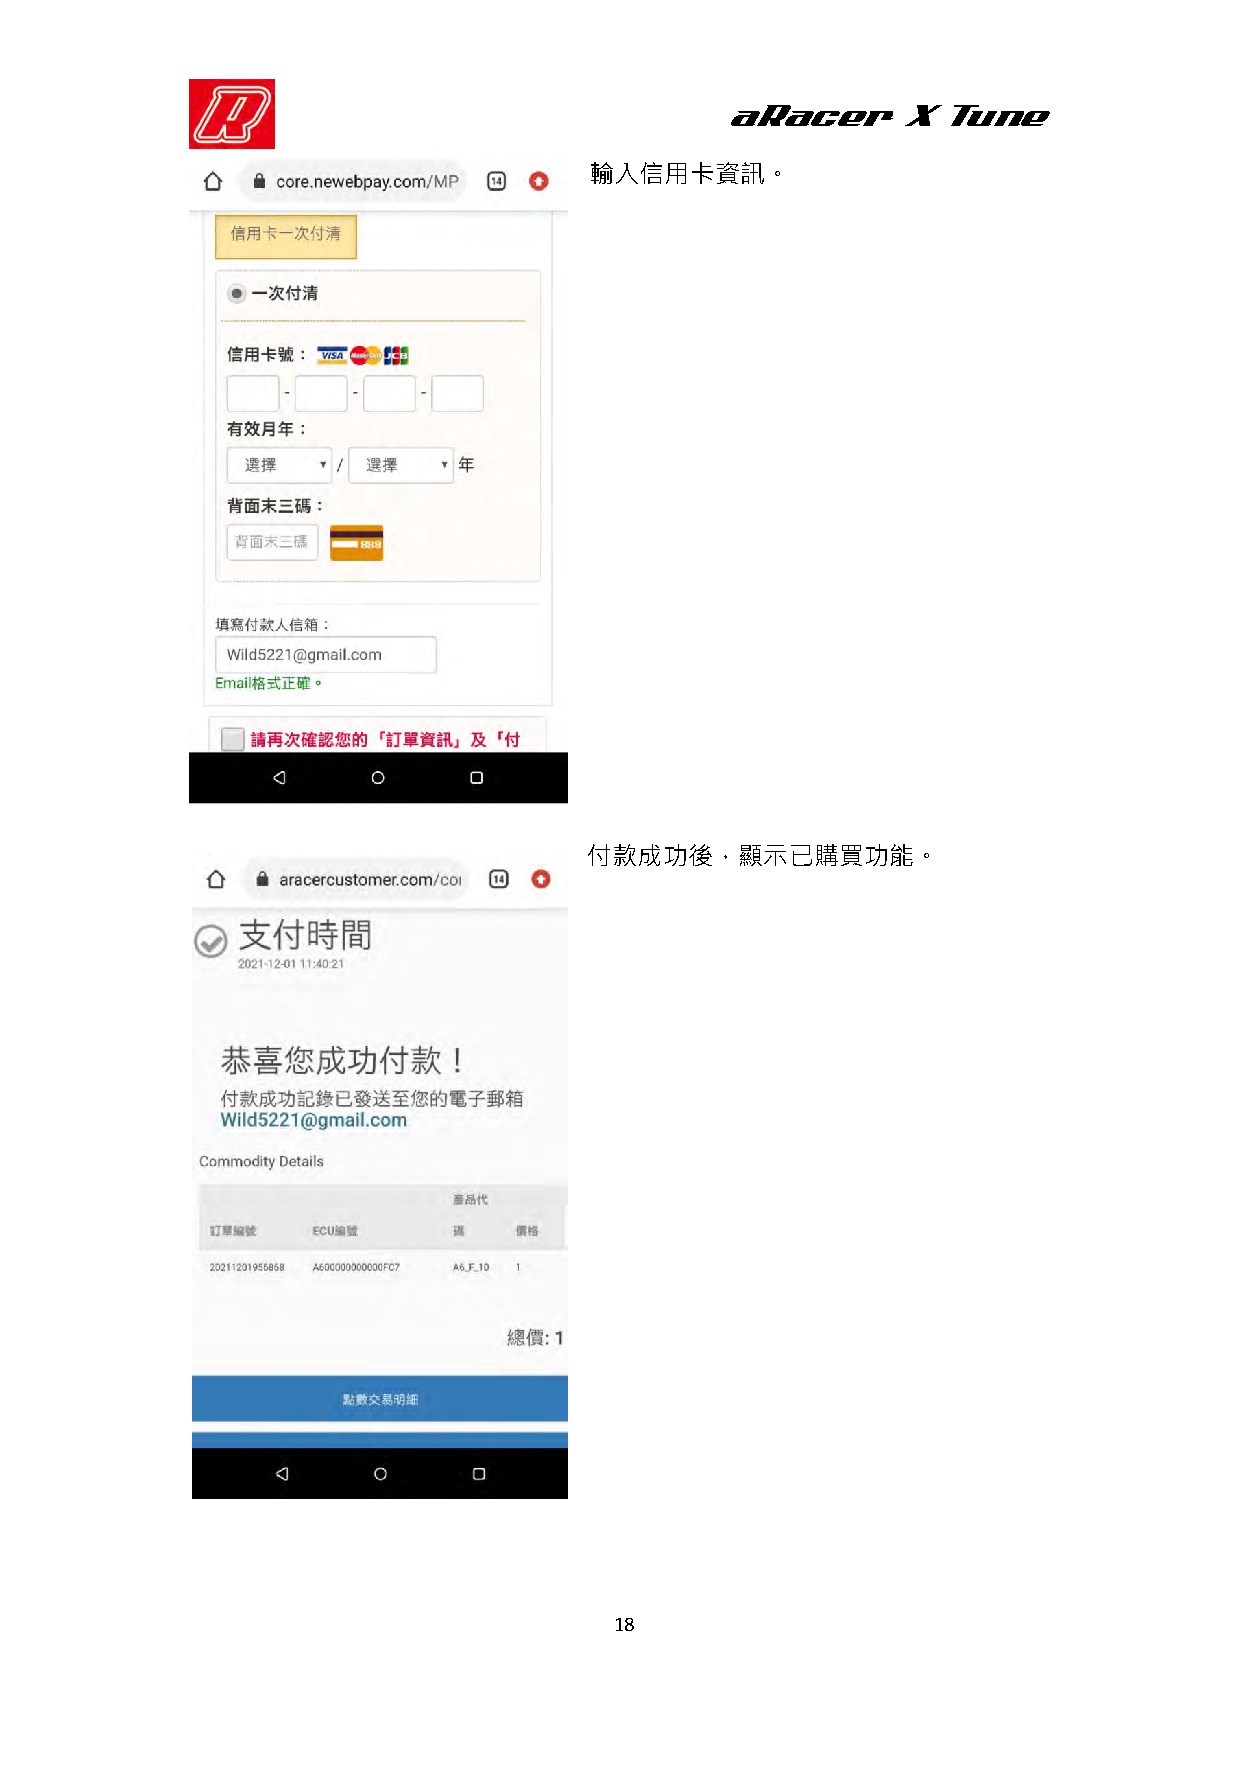Tap the home icon beside core.newebpay.com address
Screen dimensions: 1249x1766
pos(213,181)
